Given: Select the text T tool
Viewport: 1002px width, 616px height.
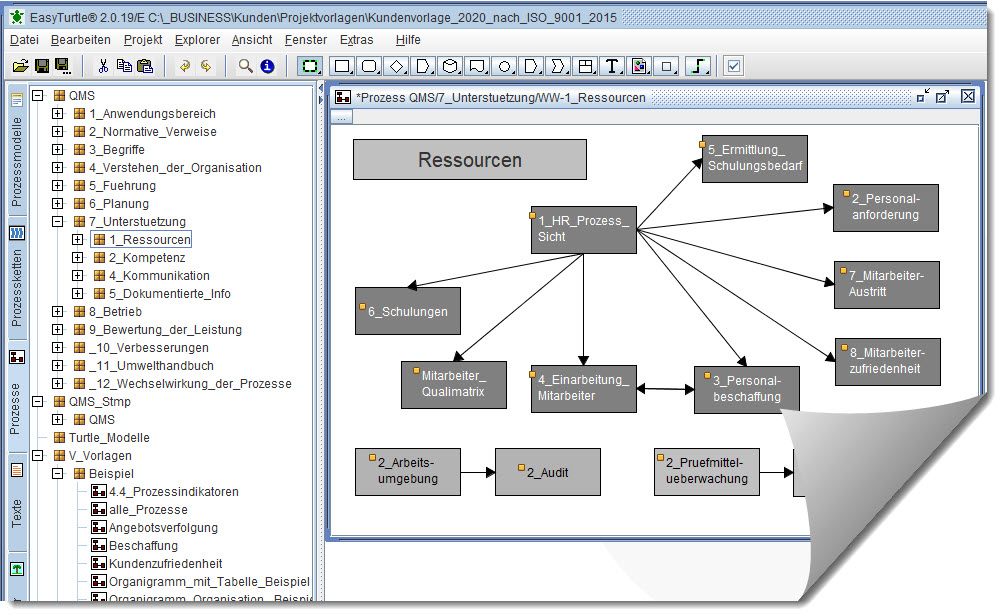Looking at the screenshot, I should tap(612, 66).
